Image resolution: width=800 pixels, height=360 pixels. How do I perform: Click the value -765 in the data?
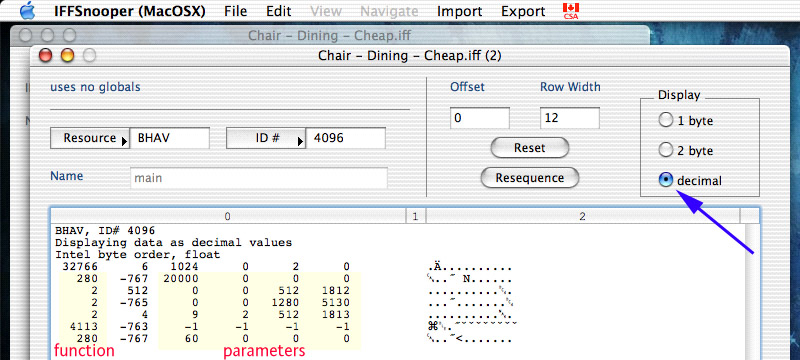point(134,302)
